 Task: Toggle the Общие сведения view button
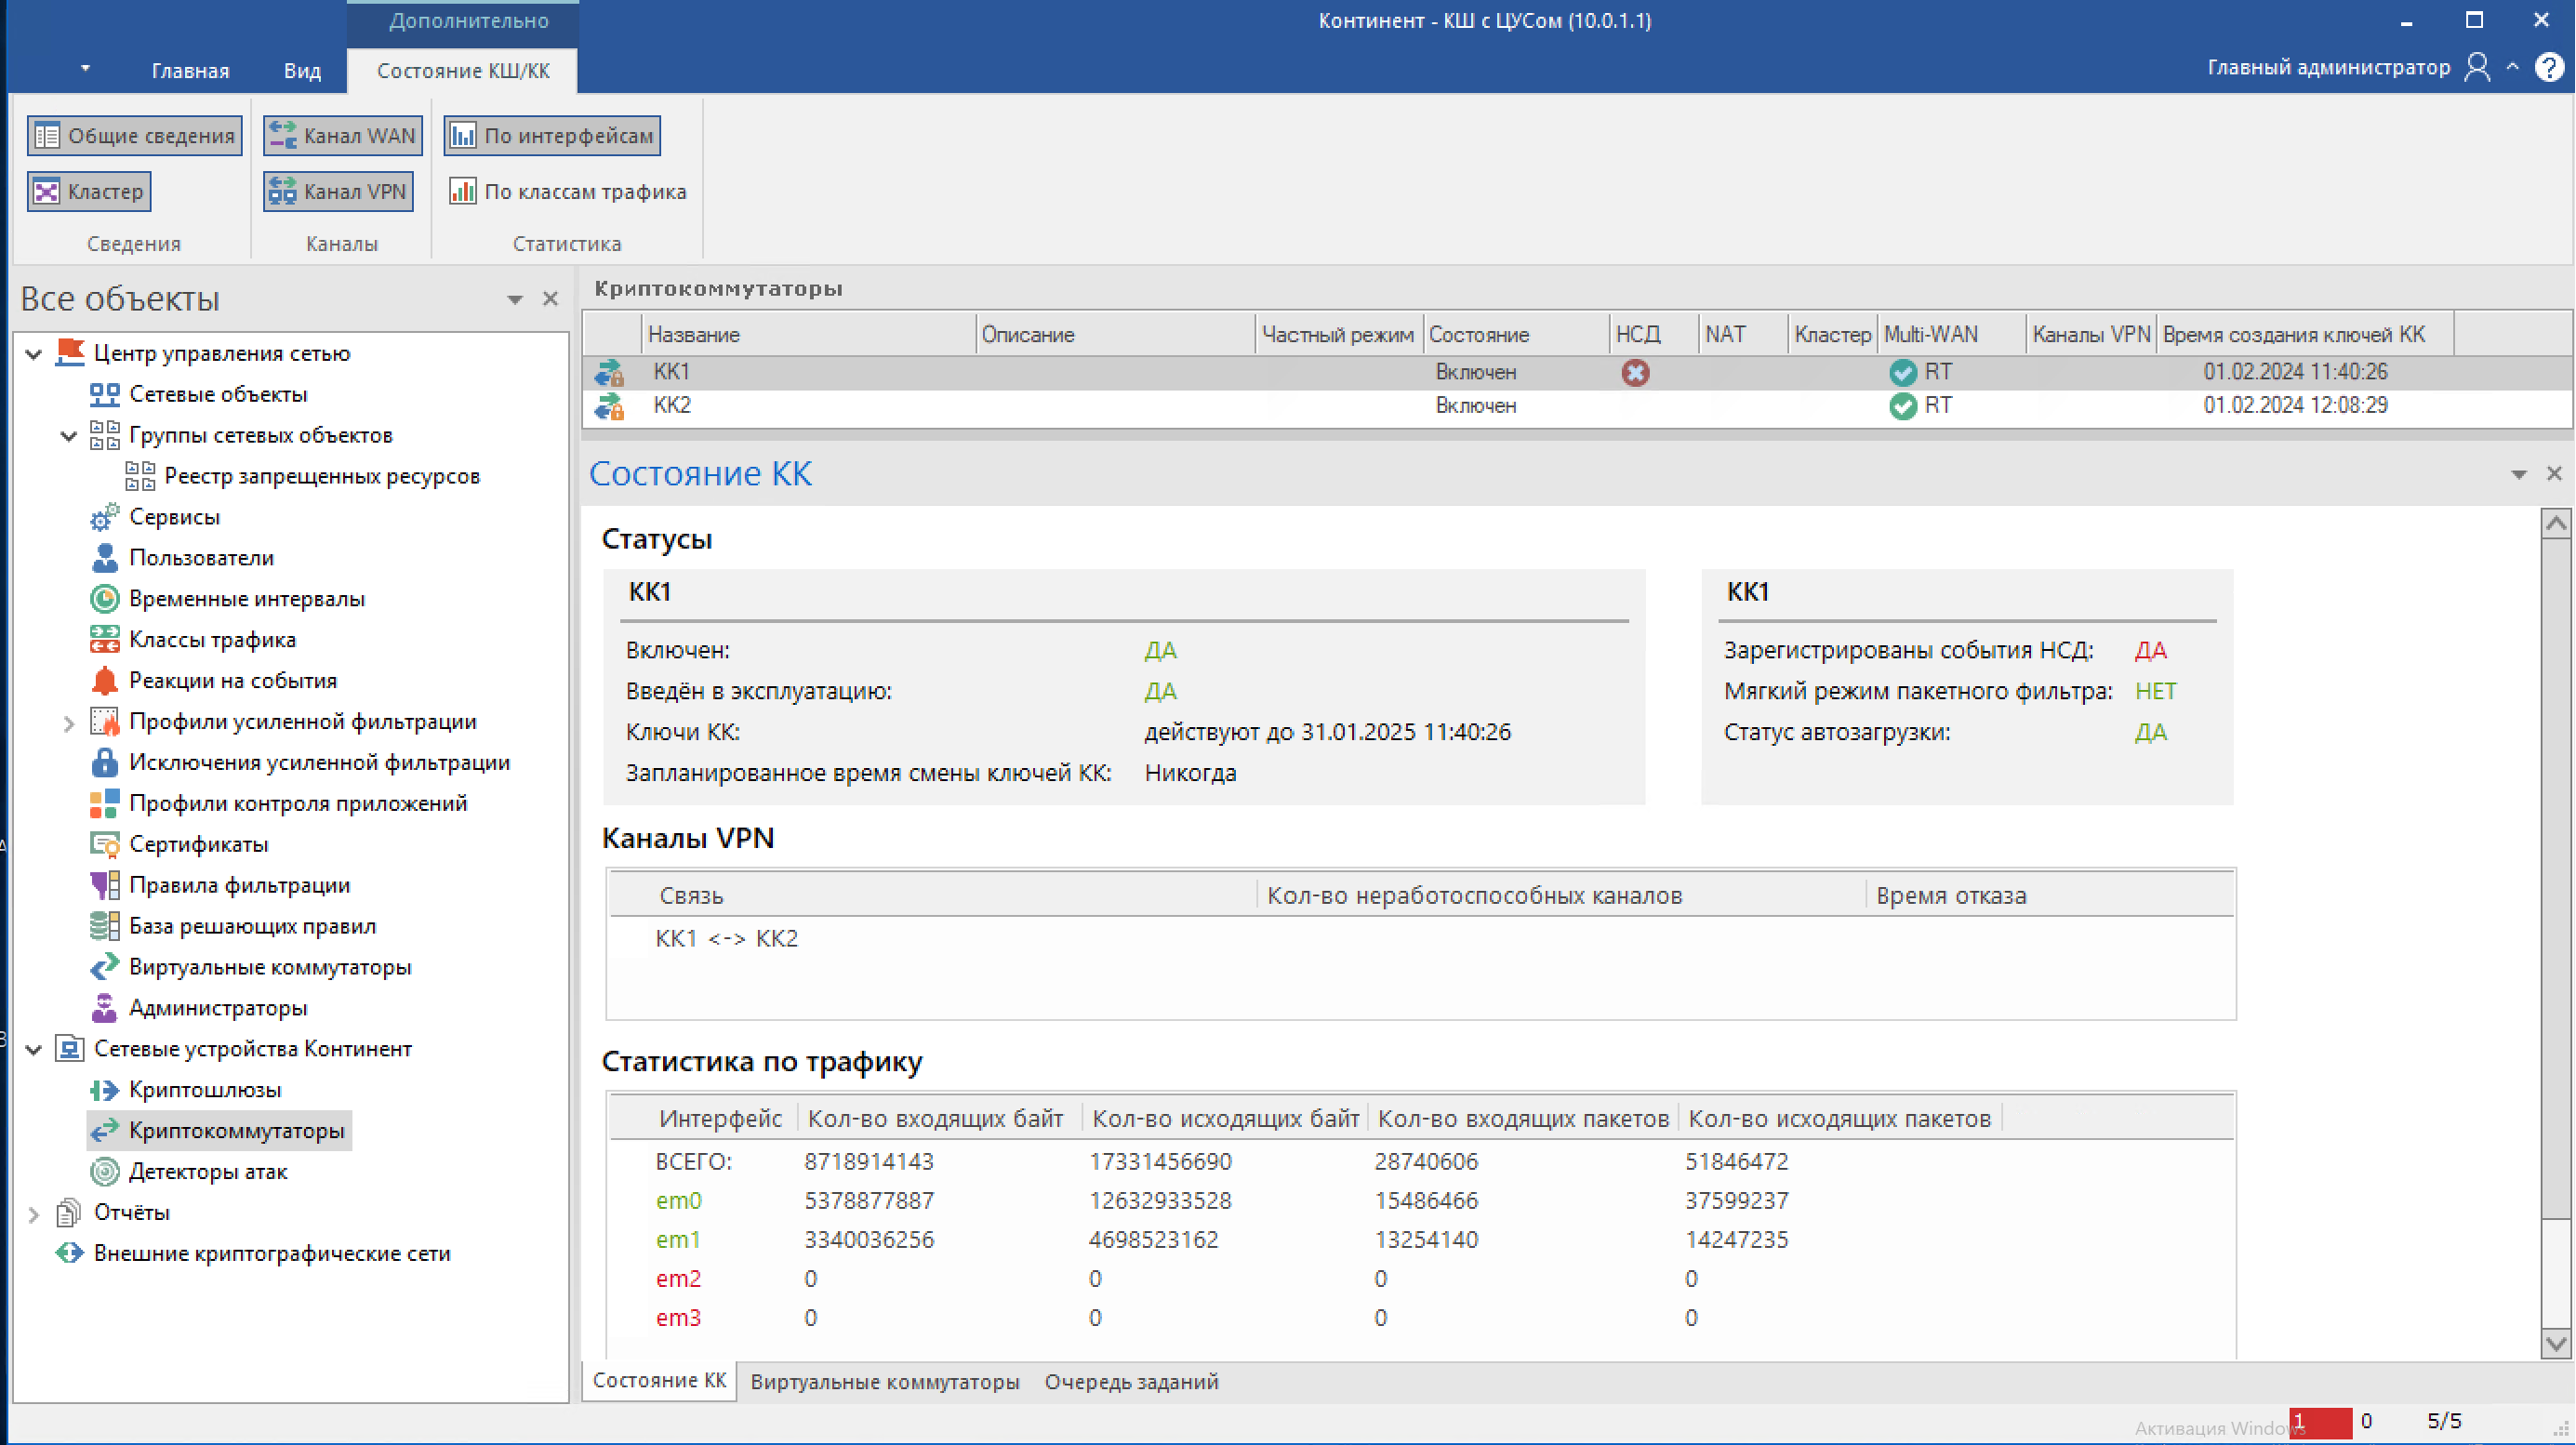[x=135, y=136]
